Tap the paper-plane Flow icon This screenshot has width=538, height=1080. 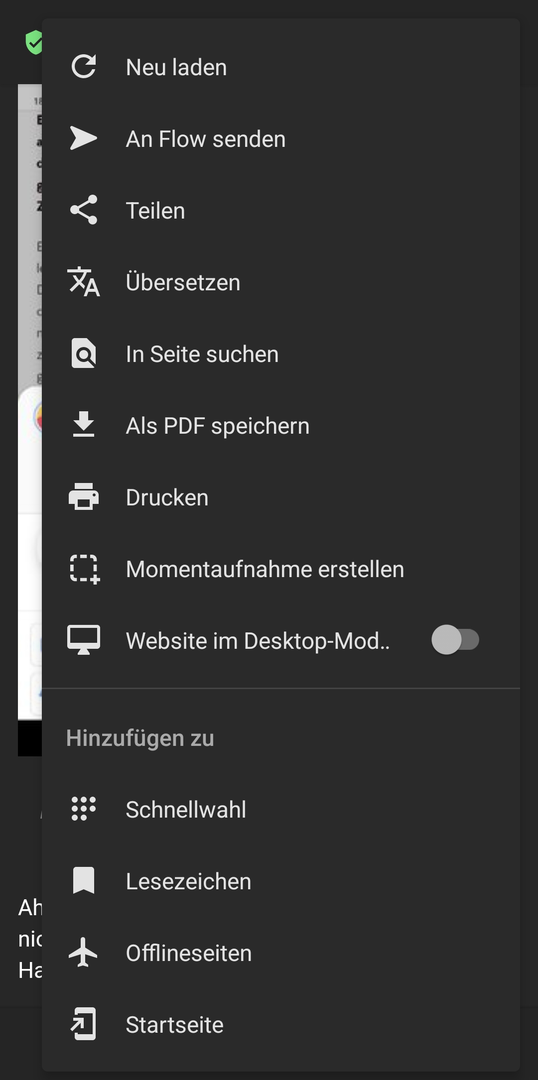[83, 138]
